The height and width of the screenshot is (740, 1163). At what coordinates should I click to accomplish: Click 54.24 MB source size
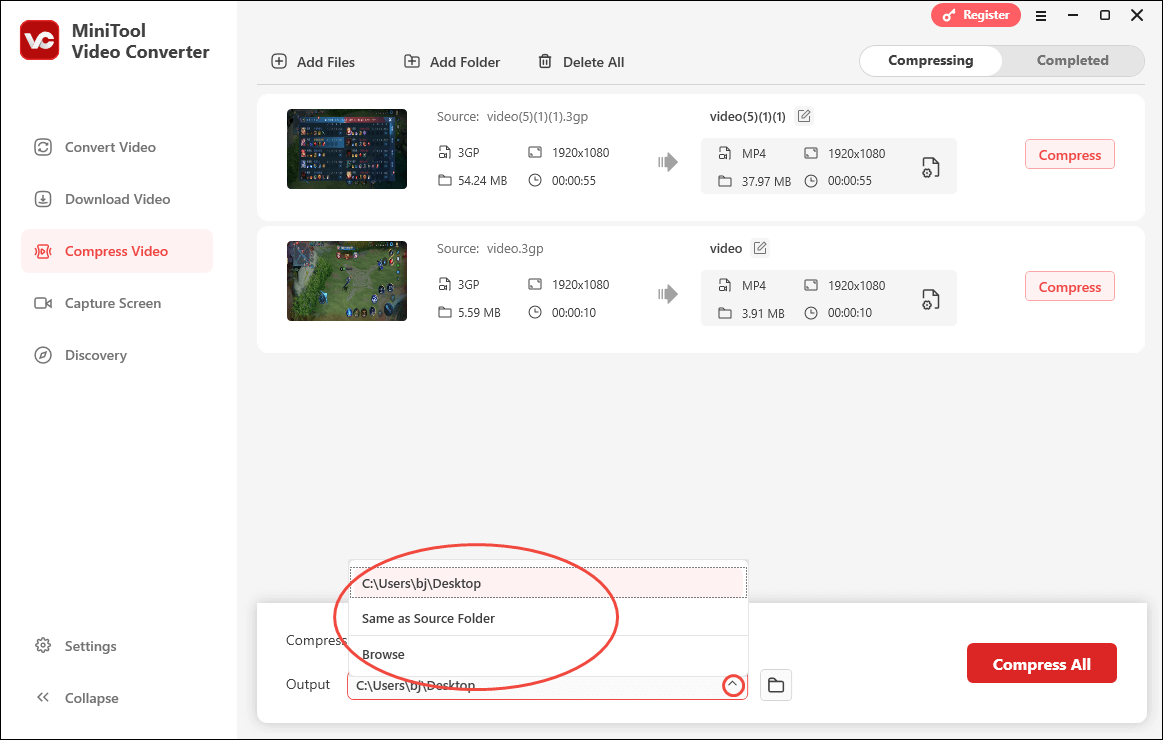coord(482,180)
